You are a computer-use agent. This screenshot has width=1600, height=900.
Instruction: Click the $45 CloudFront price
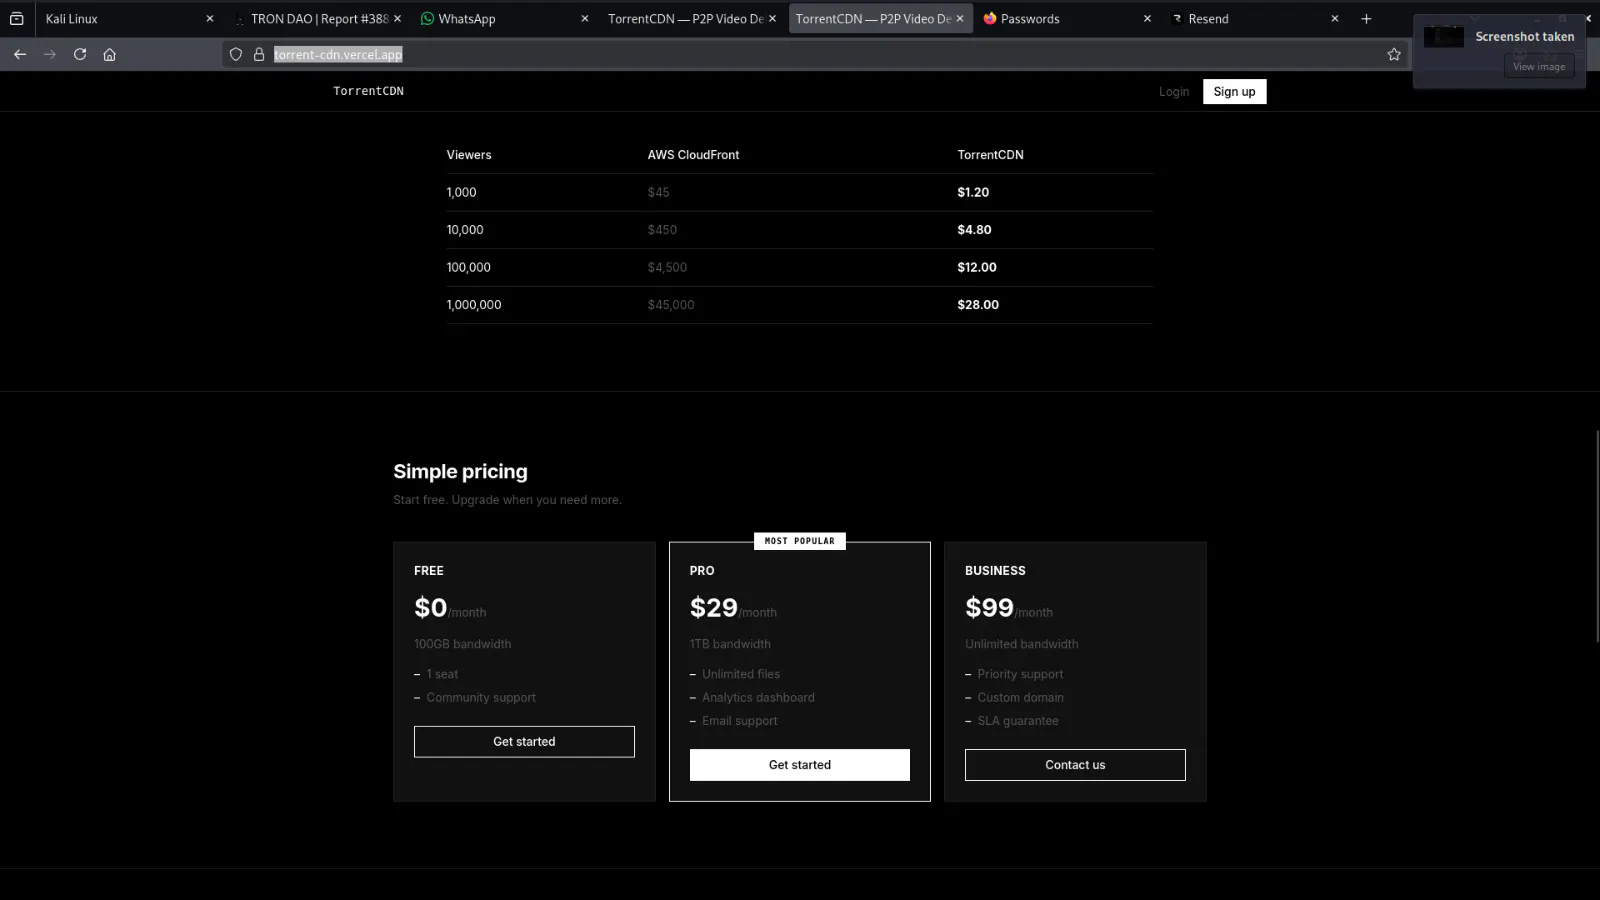658,192
